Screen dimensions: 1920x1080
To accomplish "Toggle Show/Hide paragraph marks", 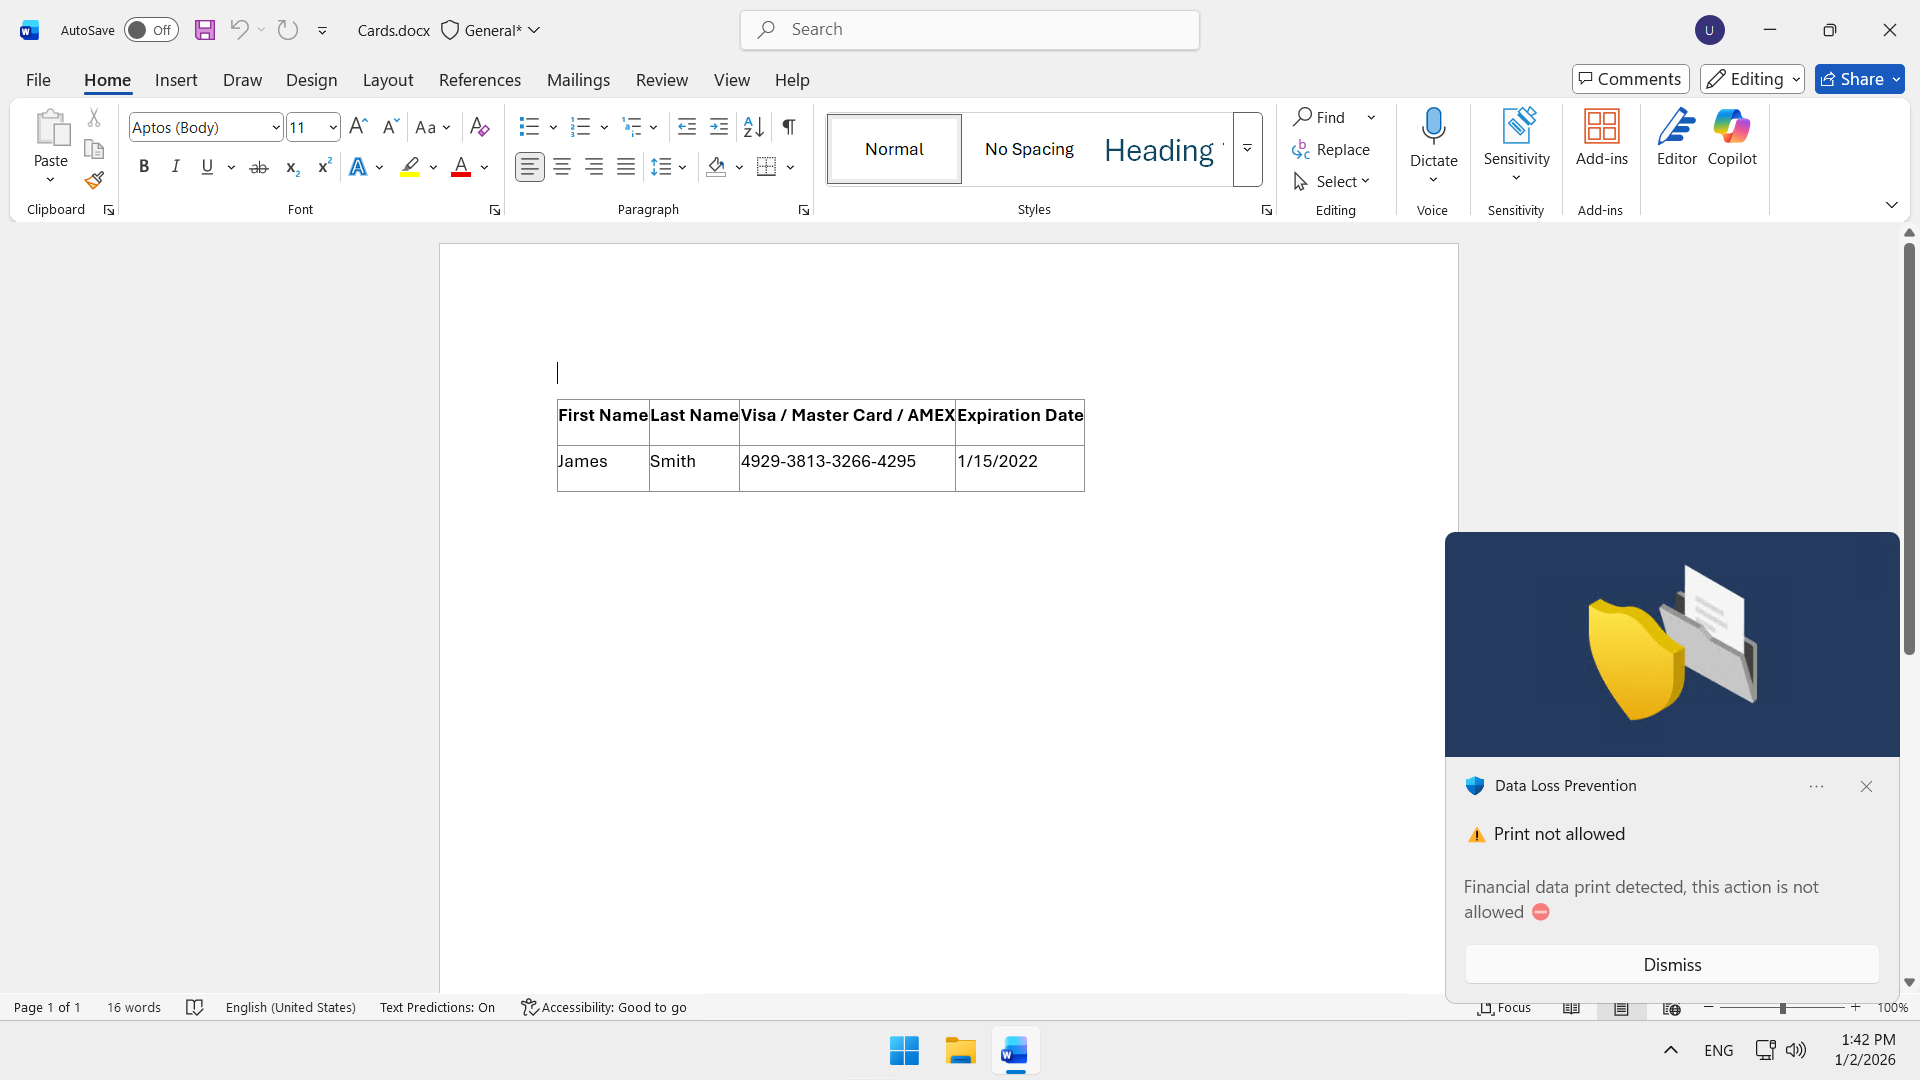I will (x=789, y=127).
